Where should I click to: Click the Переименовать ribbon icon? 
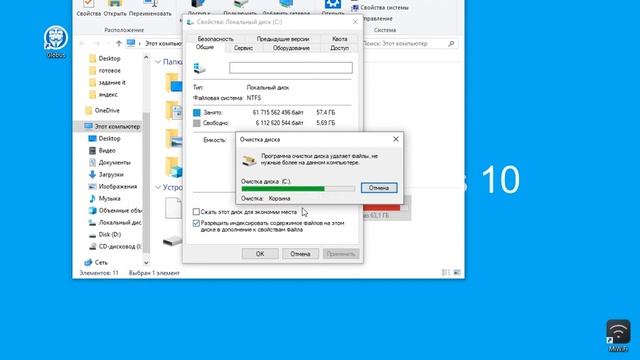click(150, 8)
